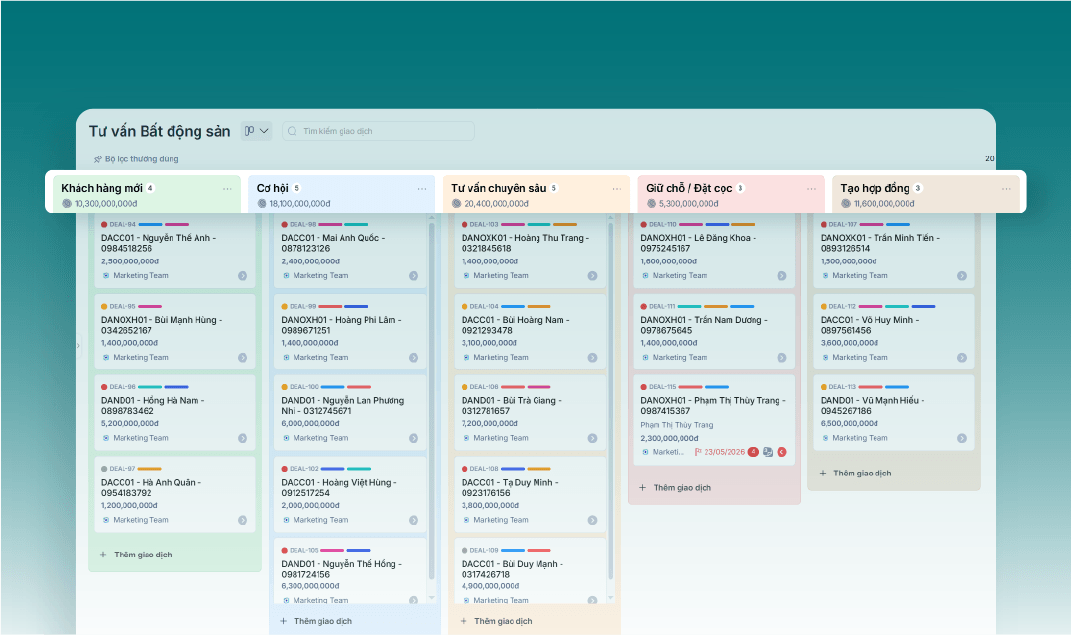1071x635 pixels.
Task: Click arrow icon on Bùi Mạnh Hùng card
Action: point(242,358)
